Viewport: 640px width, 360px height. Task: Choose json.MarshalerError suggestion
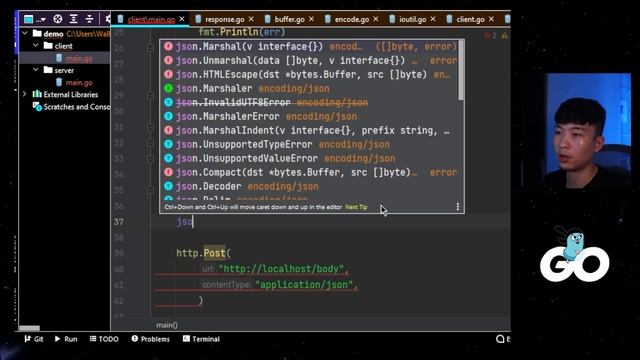point(309,116)
